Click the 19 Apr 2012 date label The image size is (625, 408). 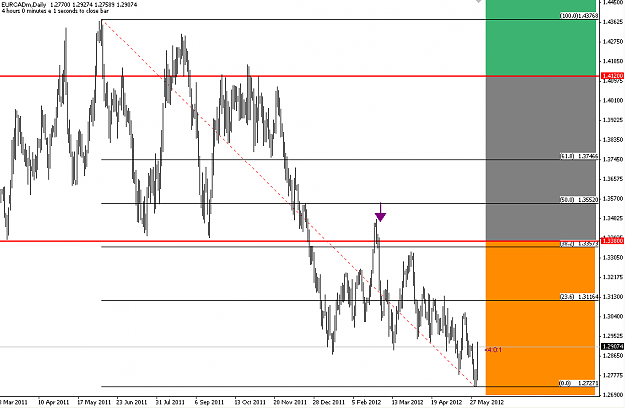click(446, 402)
